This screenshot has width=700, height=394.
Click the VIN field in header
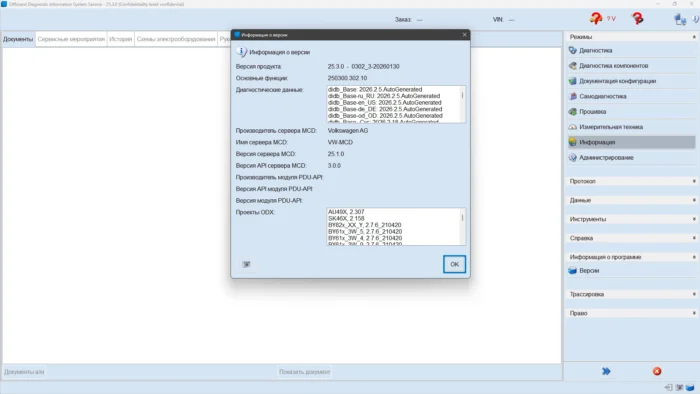504,20
